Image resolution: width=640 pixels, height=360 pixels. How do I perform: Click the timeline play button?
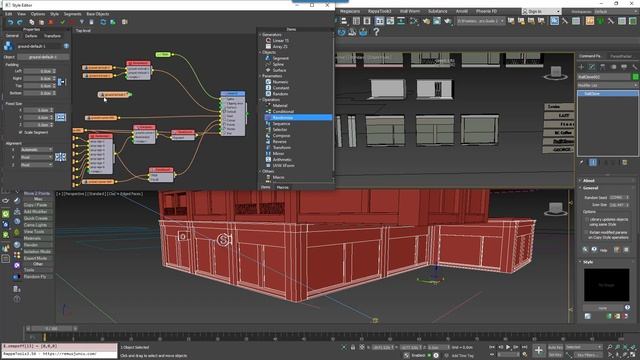pyautogui.click(x=508, y=347)
